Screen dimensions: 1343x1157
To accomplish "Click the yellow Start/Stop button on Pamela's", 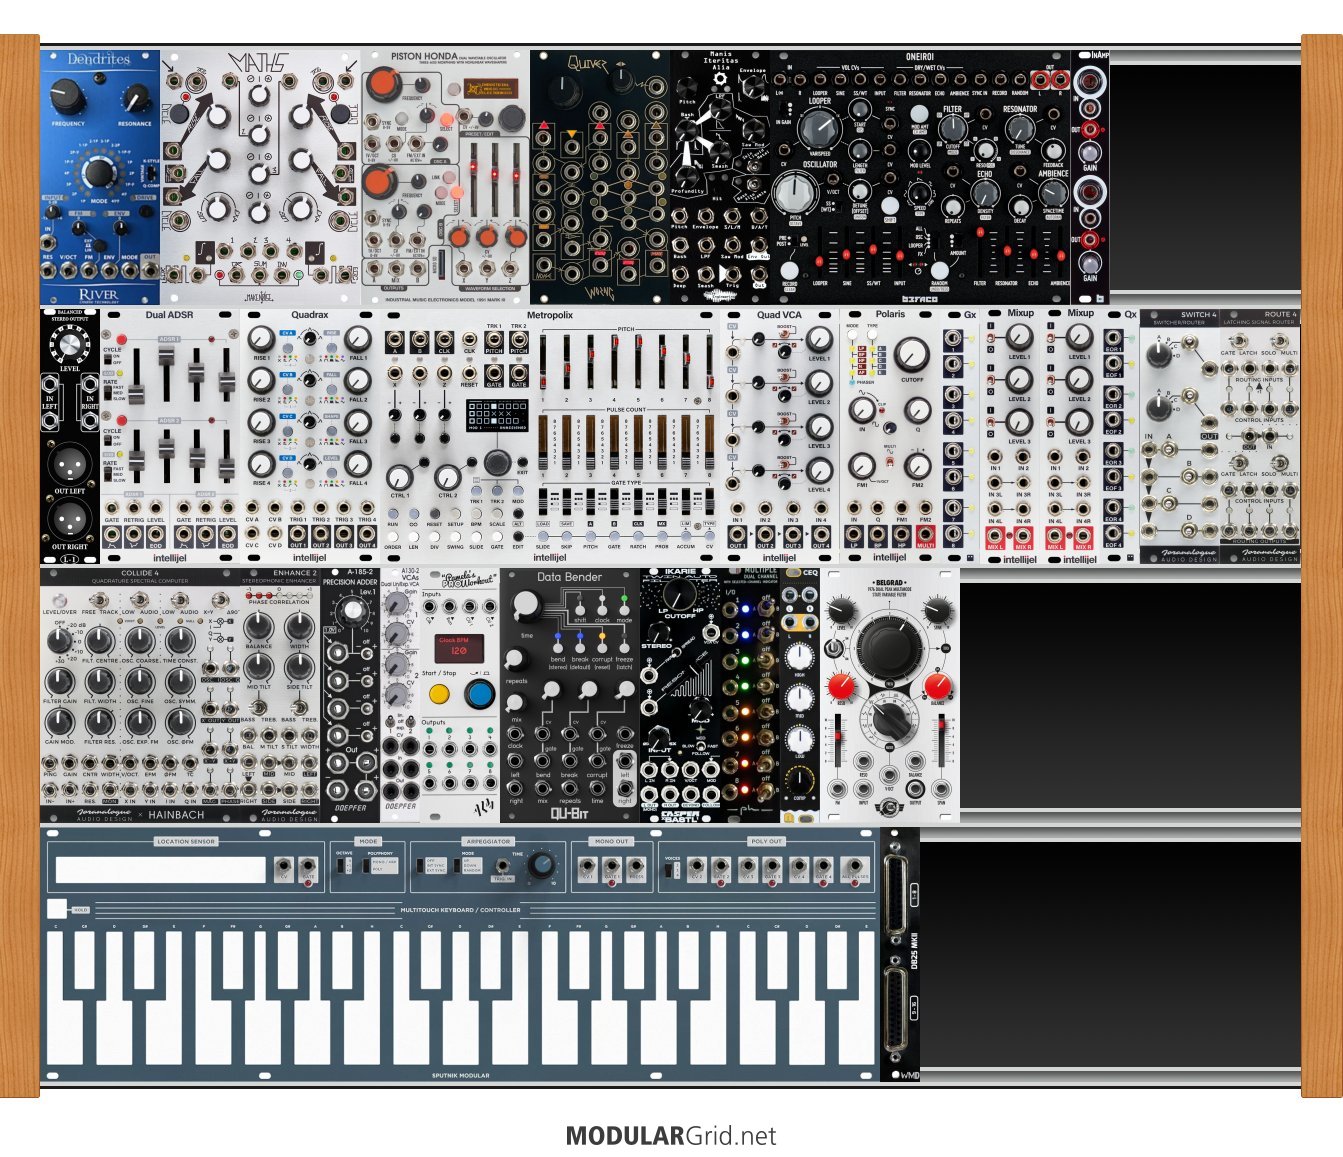I will tap(438, 693).
